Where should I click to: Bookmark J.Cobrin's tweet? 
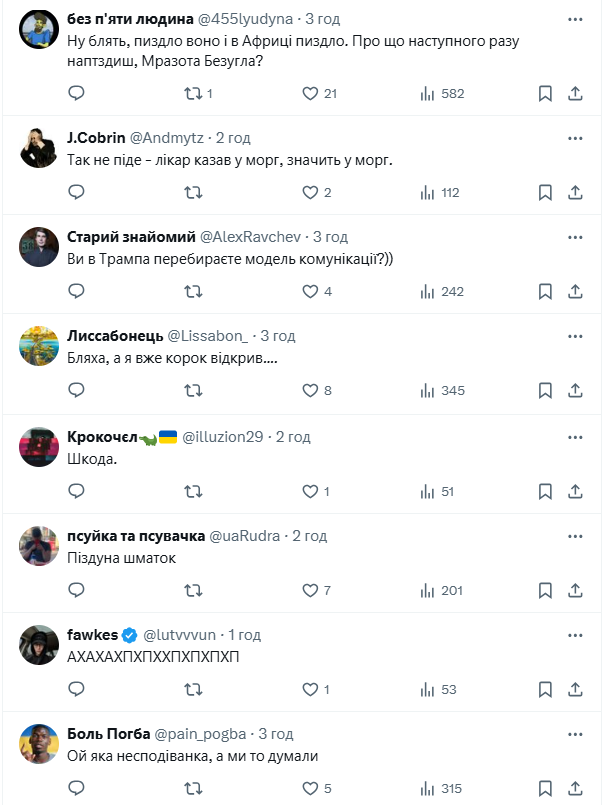[545, 192]
